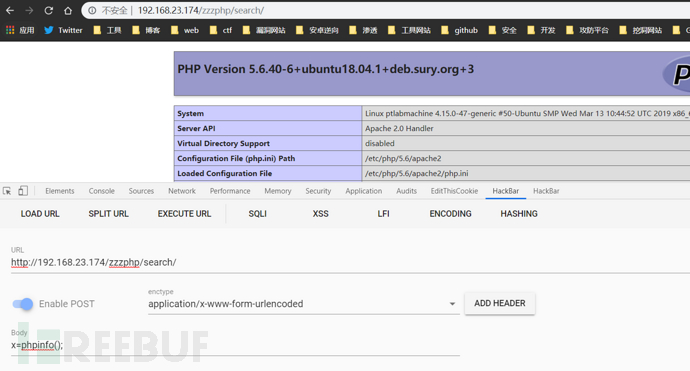This screenshot has width=690, height=371.
Task: Click the Body field containing x=phpinfo();
Action: [x=235, y=345]
